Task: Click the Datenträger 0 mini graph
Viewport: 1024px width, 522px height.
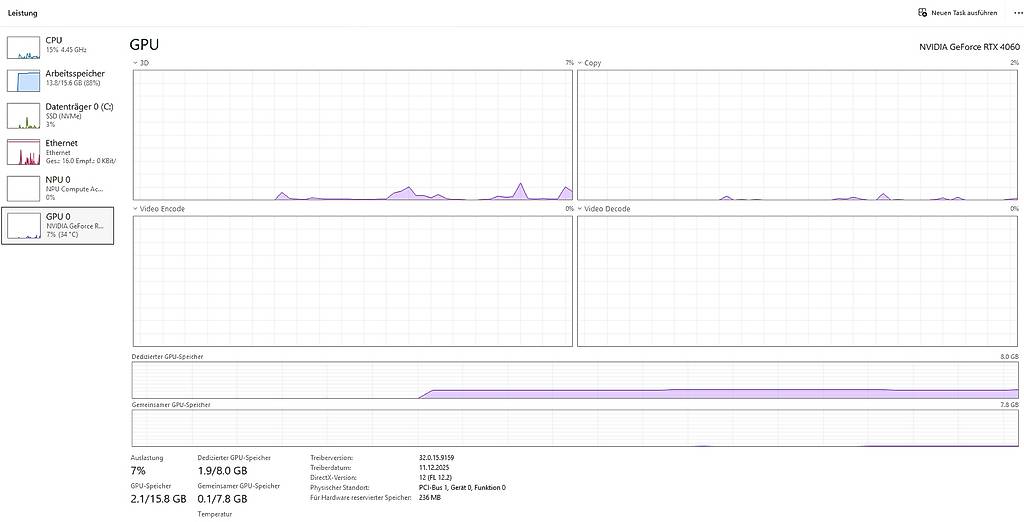Action: pyautogui.click(x=24, y=116)
